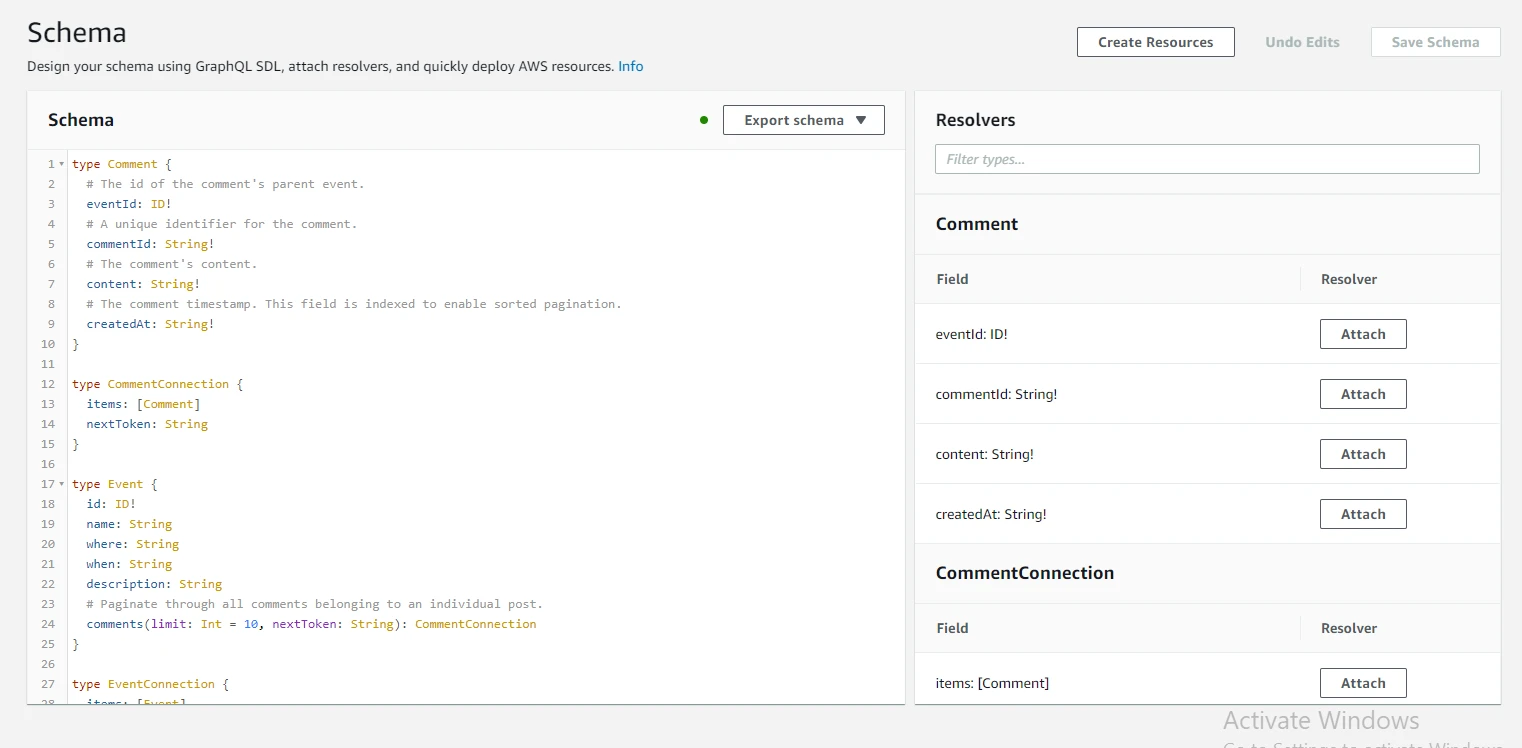Click the Undo Edits button
The height and width of the screenshot is (748, 1522).
pos(1302,42)
